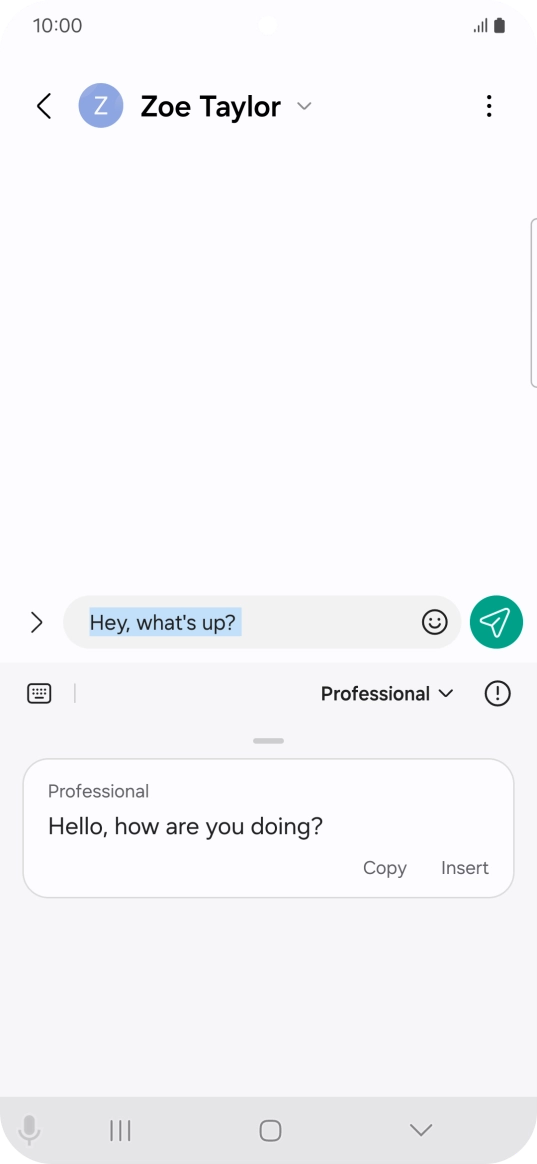Select the "Hello, how are you doing?" suggestion card
The width and height of the screenshot is (537, 1164).
pos(268,828)
